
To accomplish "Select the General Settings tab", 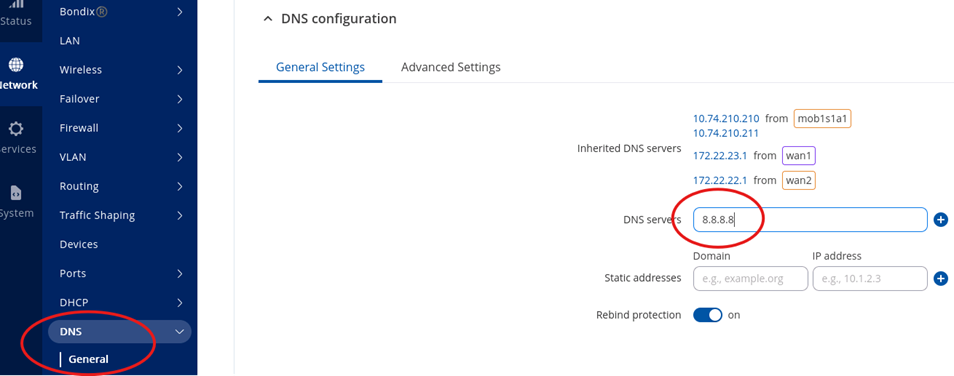I will [321, 67].
